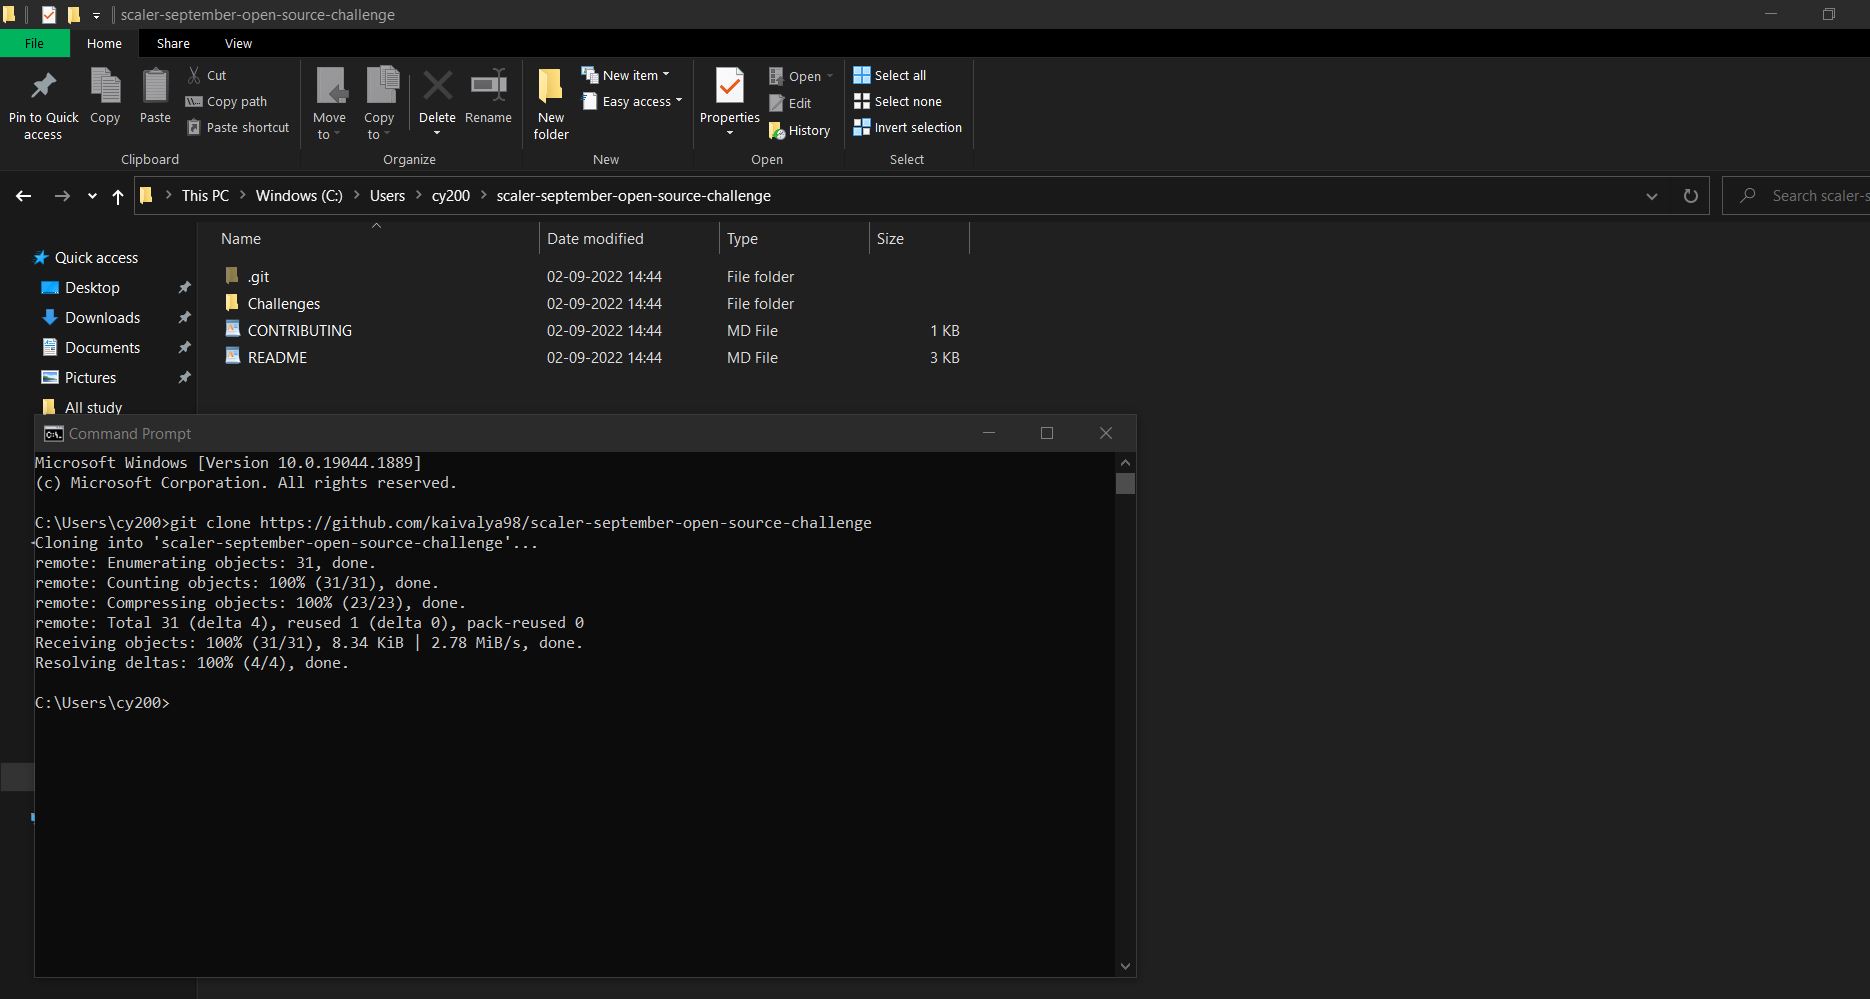
Task: Open All study folder in sidebar
Action: click(x=93, y=407)
